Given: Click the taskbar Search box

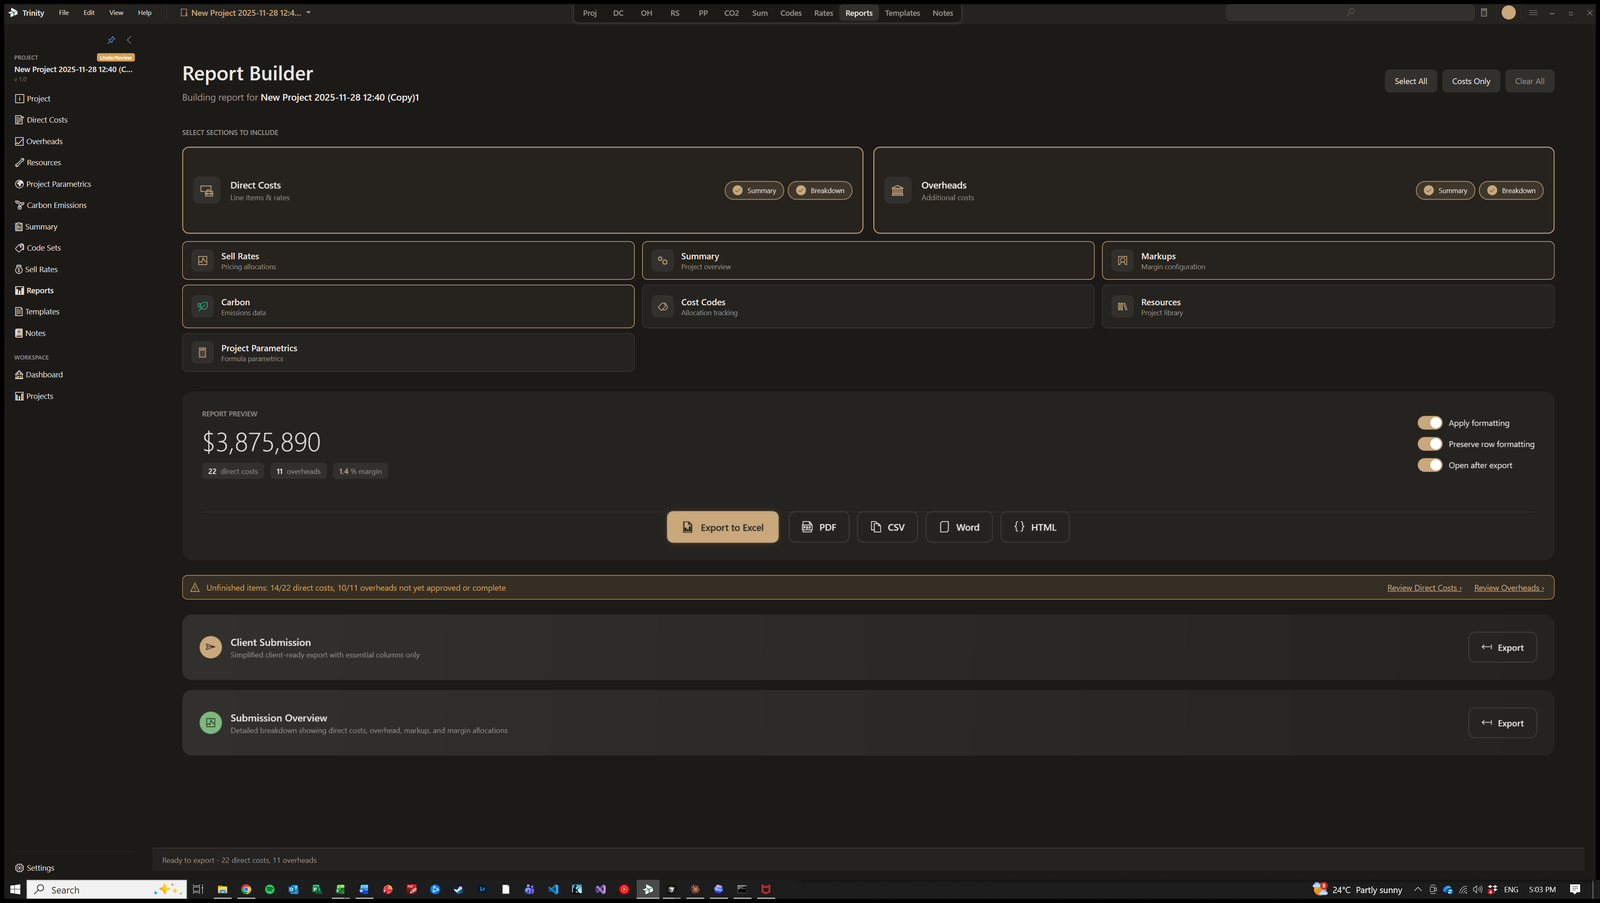Looking at the screenshot, I should click(x=106, y=889).
